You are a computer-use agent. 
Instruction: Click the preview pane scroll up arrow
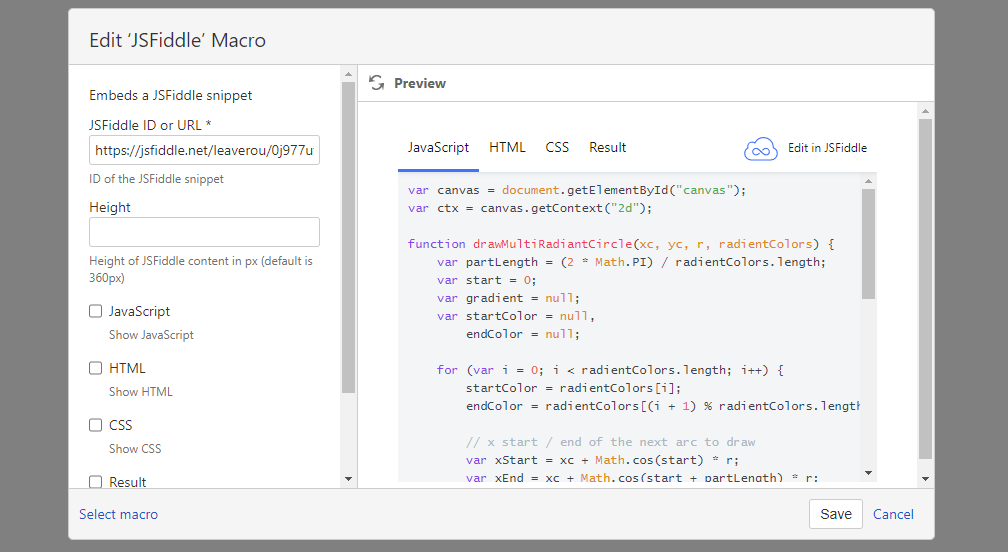tap(926, 111)
